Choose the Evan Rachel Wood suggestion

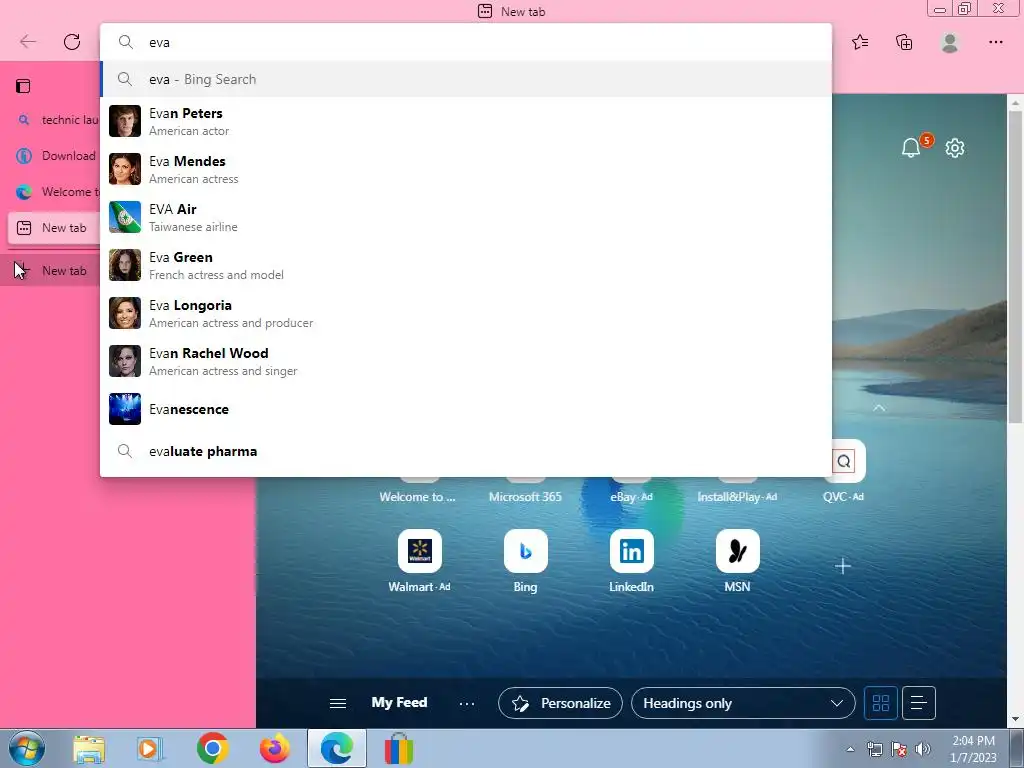pos(466,361)
